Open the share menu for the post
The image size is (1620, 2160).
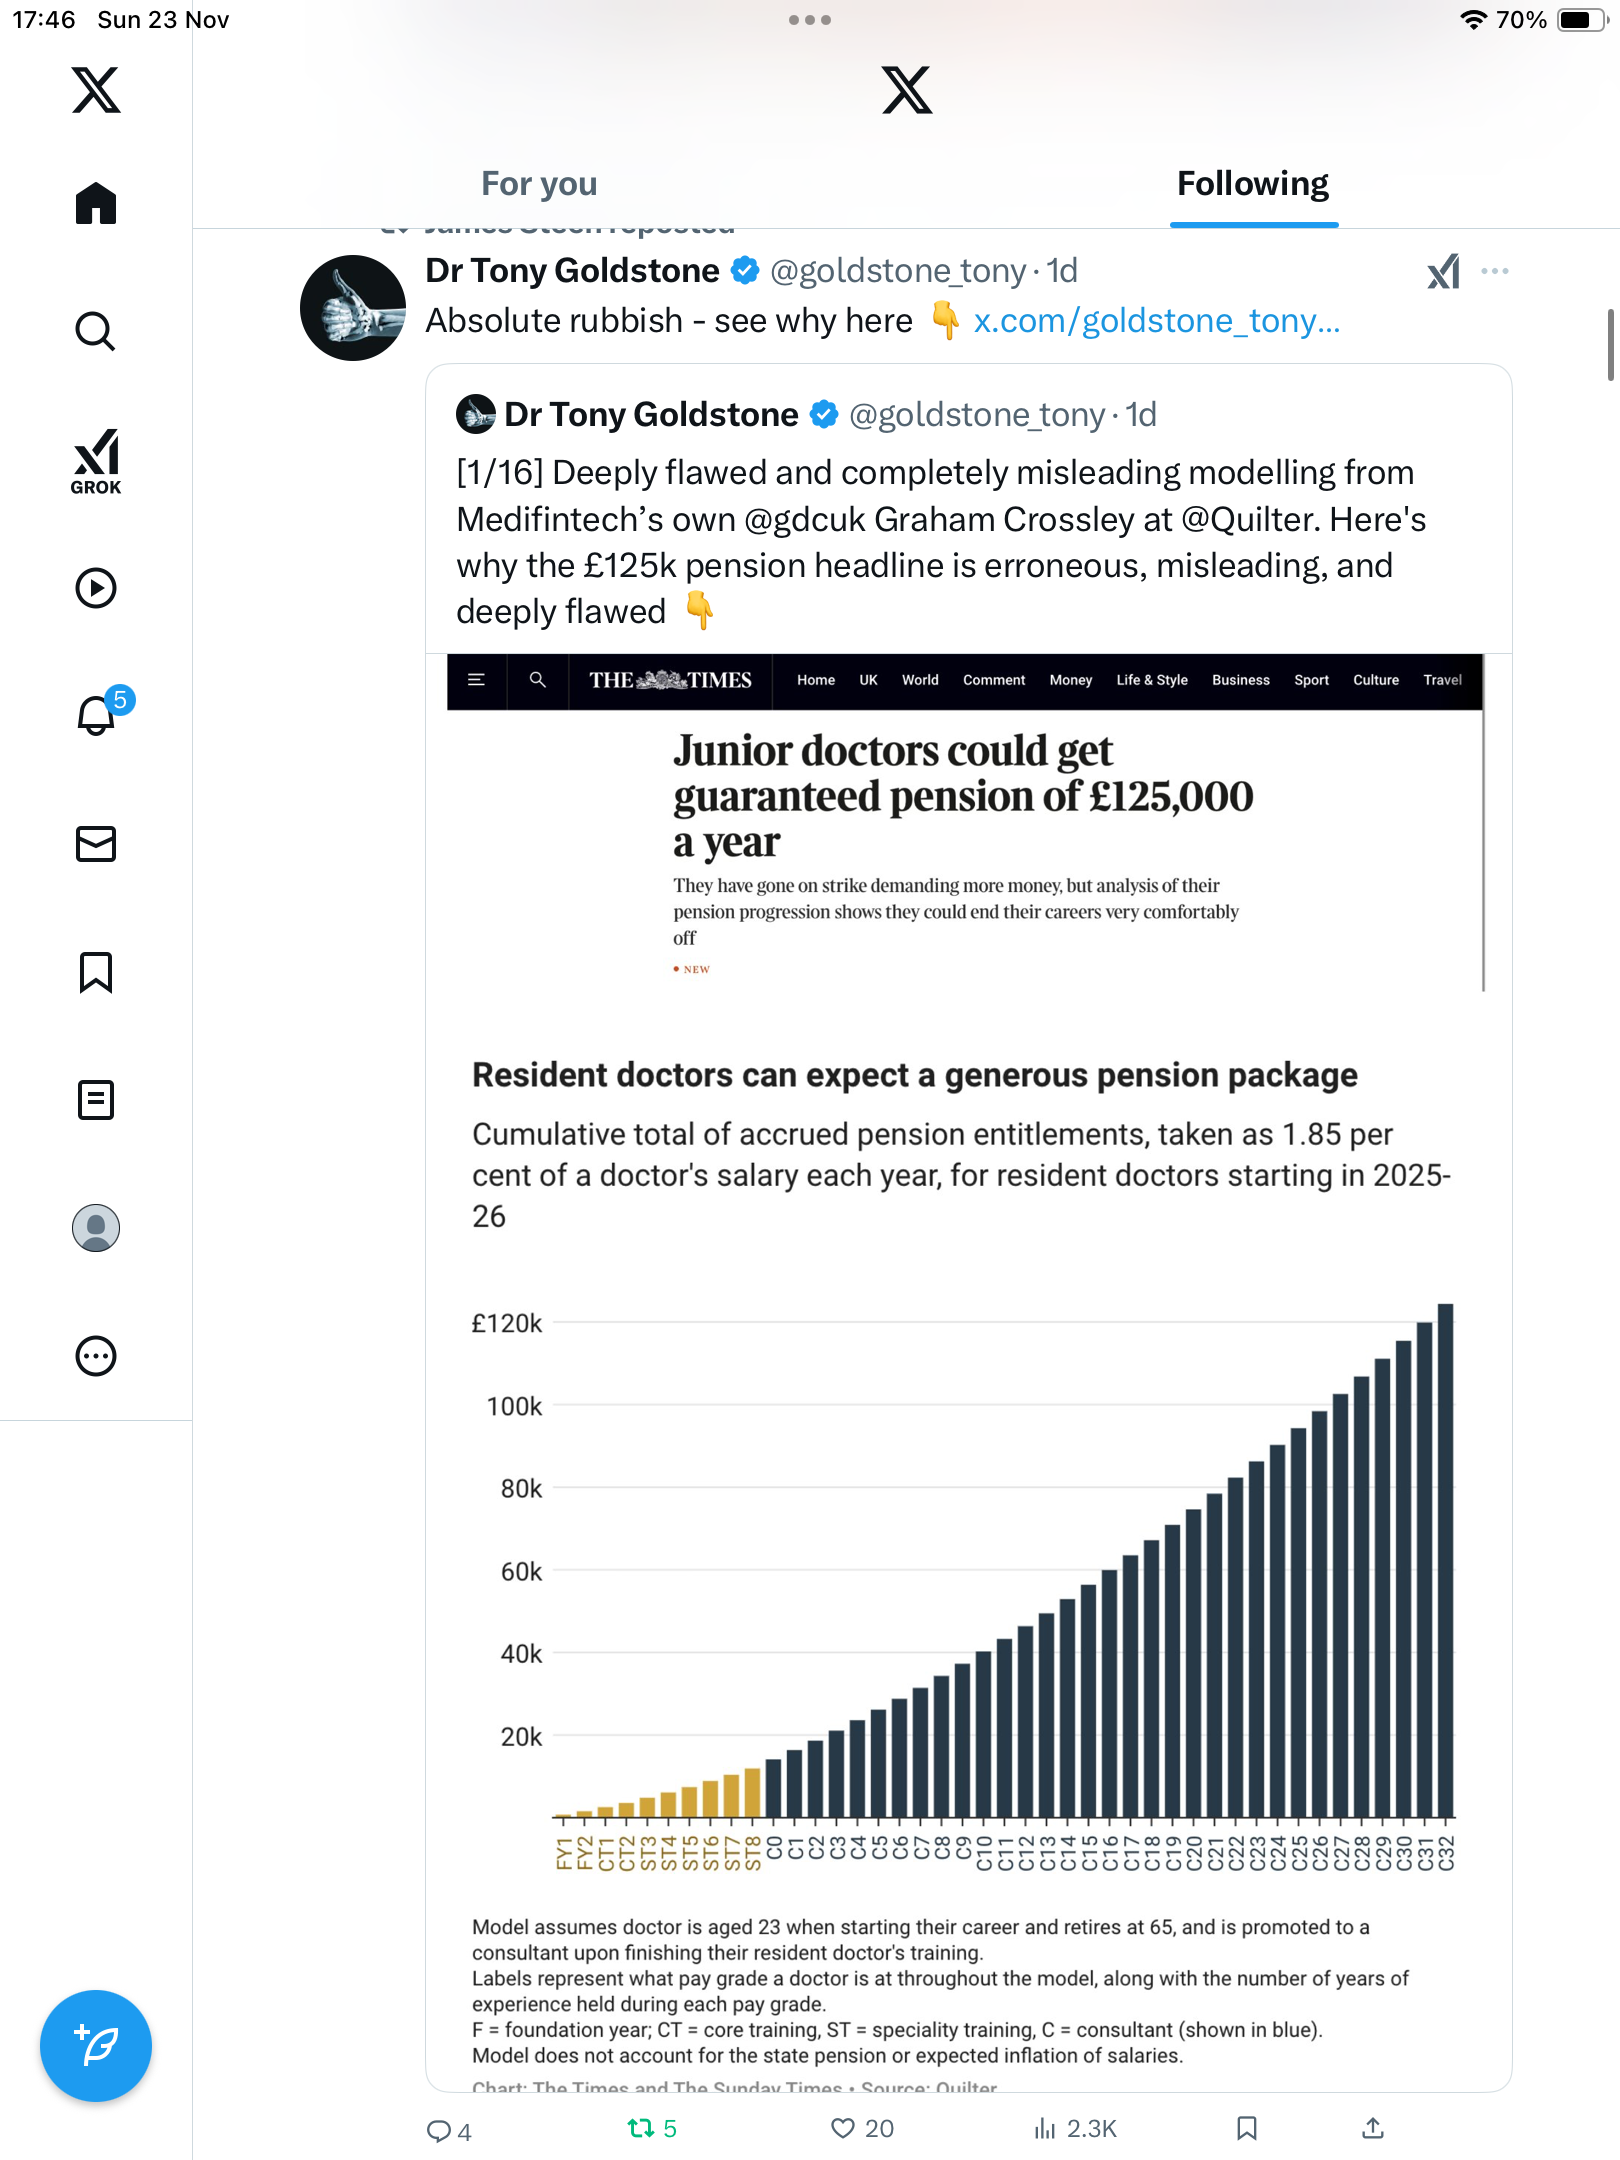pyautogui.click(x=1373, y=2128)
